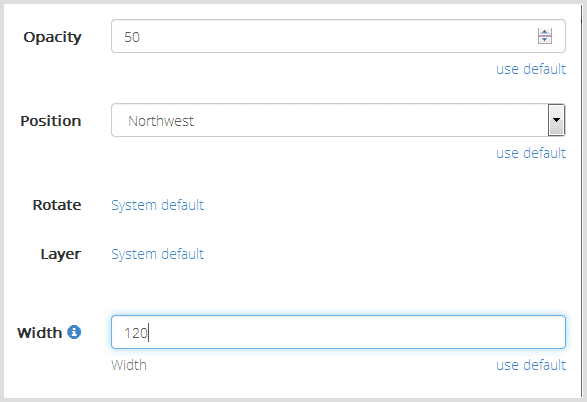Reset Opacity via its use default link

click(x=531, y=69)
